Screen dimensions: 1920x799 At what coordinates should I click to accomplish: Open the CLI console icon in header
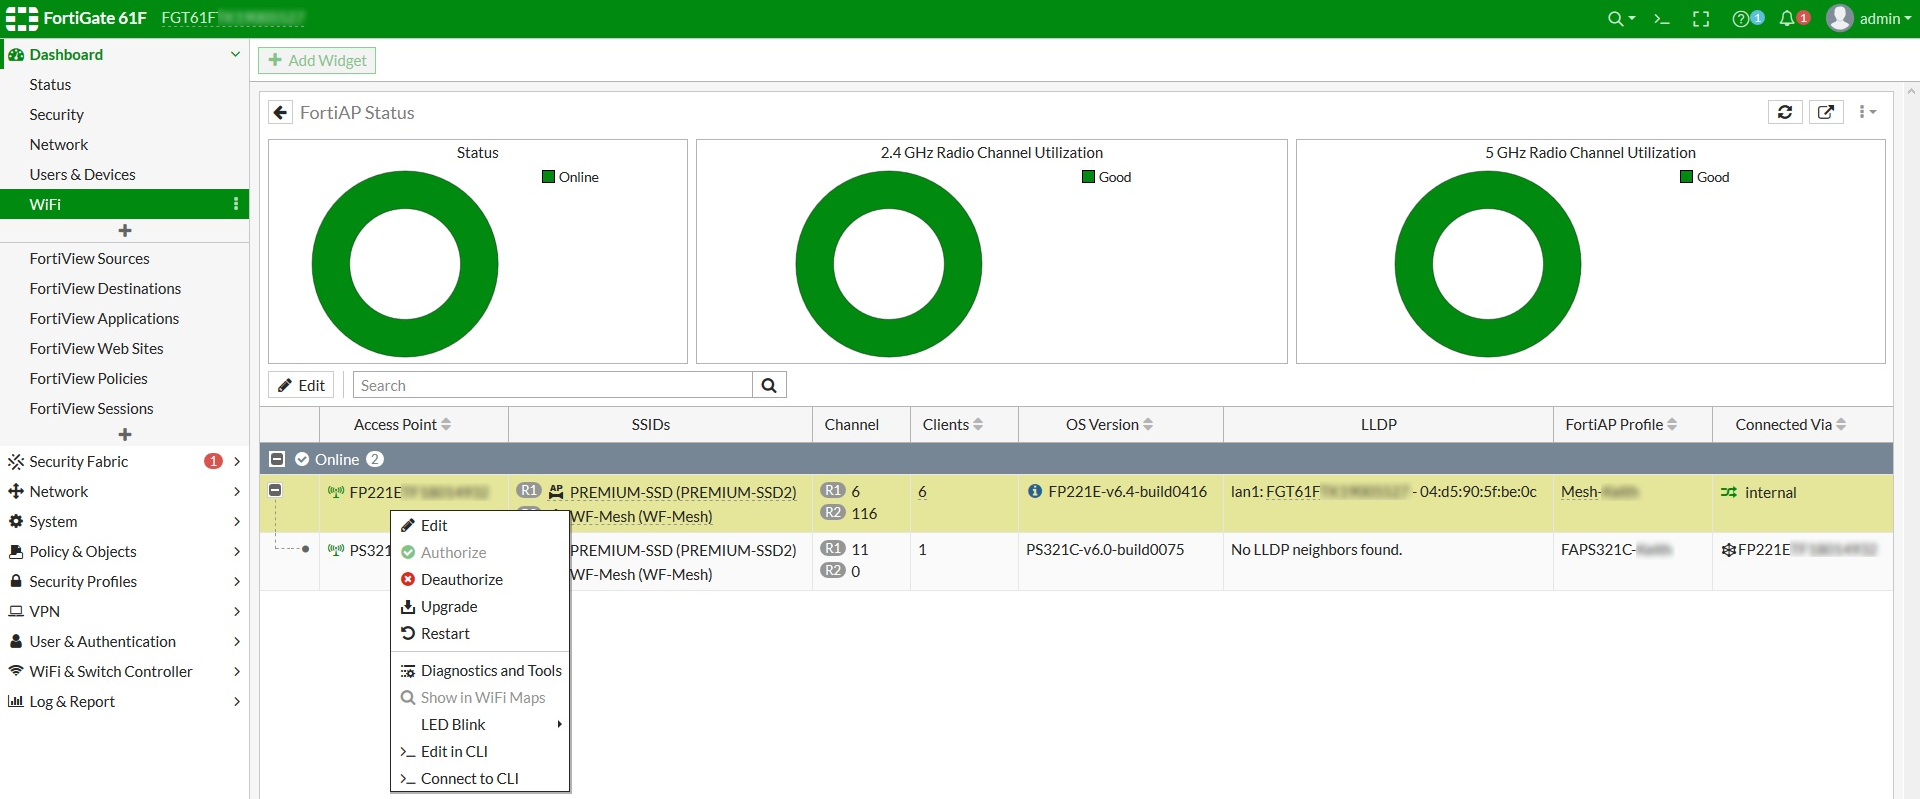click(1662, 19)
